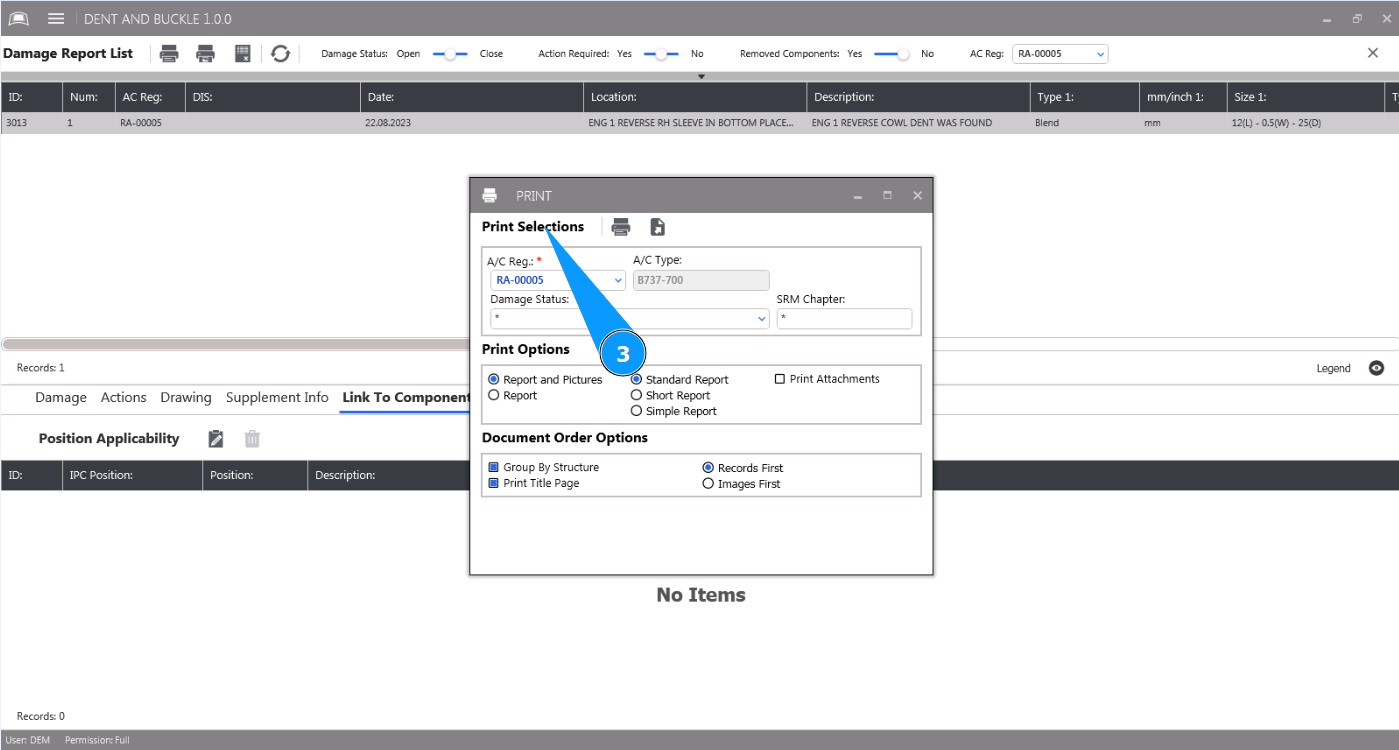
Task: Click the Permission: Full status bar entry
Action: click(97, 740)
